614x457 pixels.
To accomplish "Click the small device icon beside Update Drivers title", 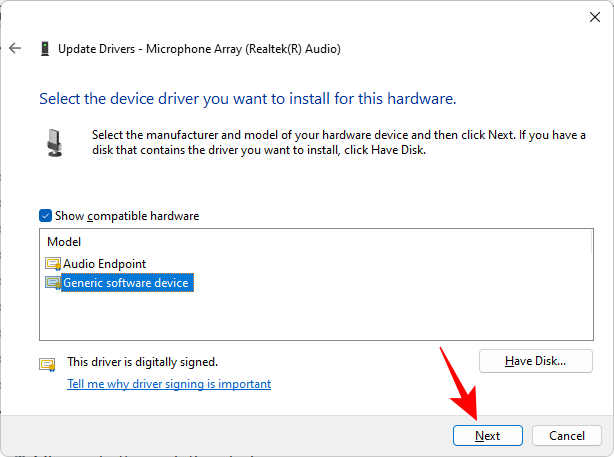I will point(45,48).
